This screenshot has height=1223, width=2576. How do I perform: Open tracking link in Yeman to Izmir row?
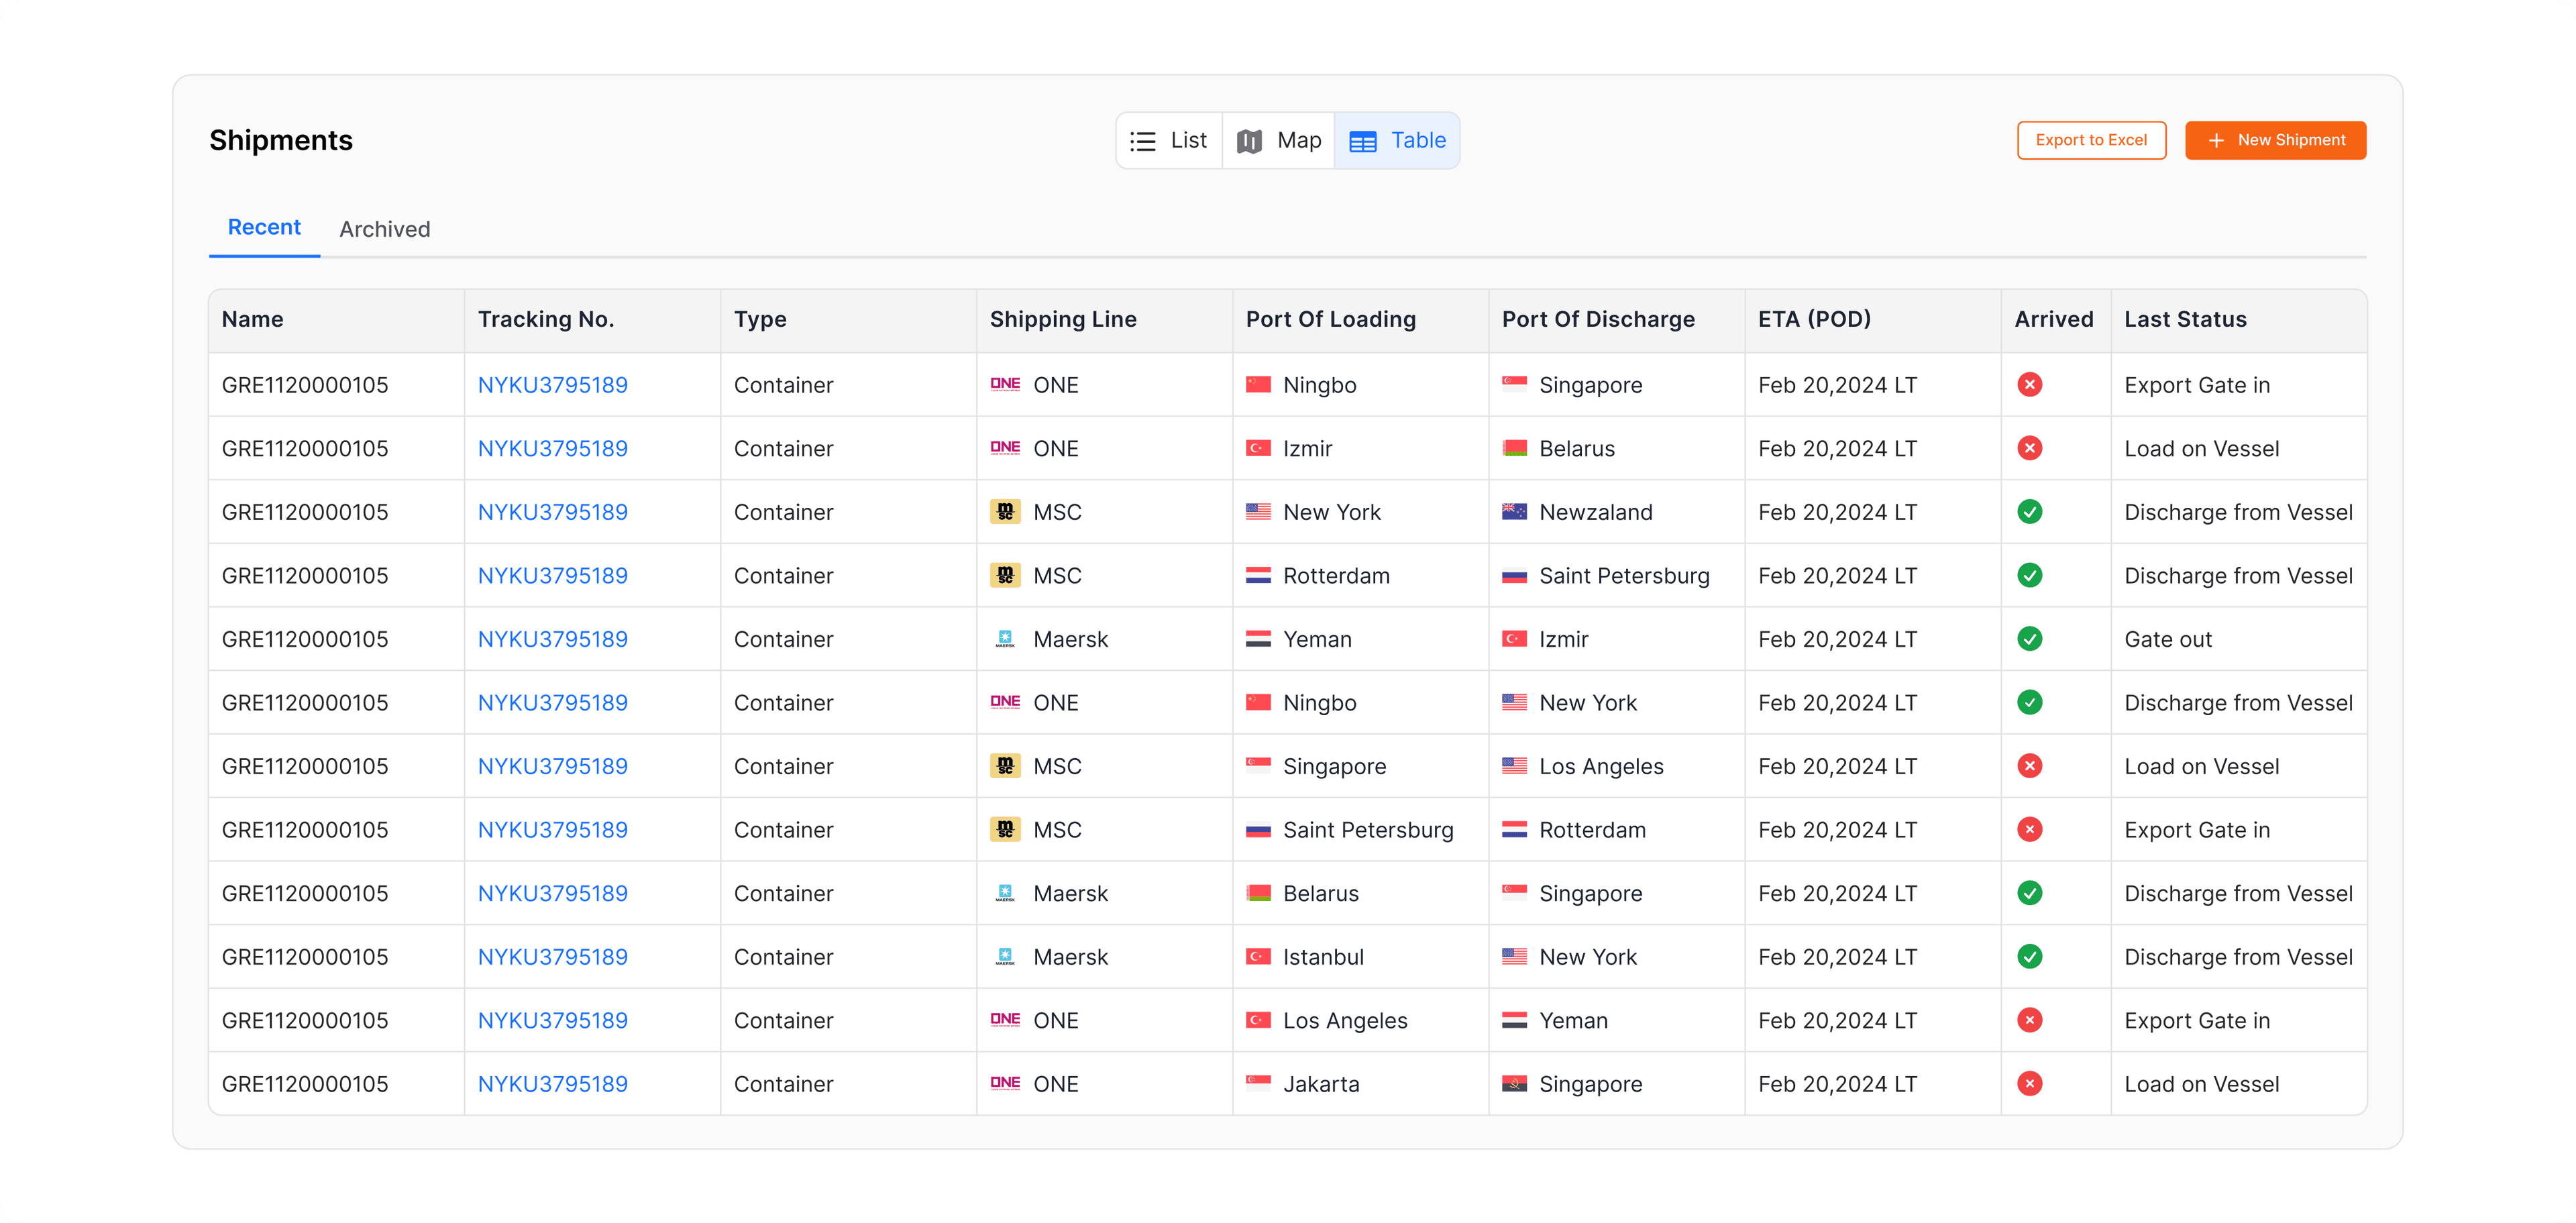552,639
